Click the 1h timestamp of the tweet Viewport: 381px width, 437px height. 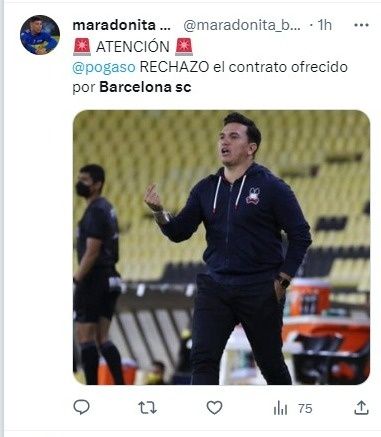click(x=324, y=25)
